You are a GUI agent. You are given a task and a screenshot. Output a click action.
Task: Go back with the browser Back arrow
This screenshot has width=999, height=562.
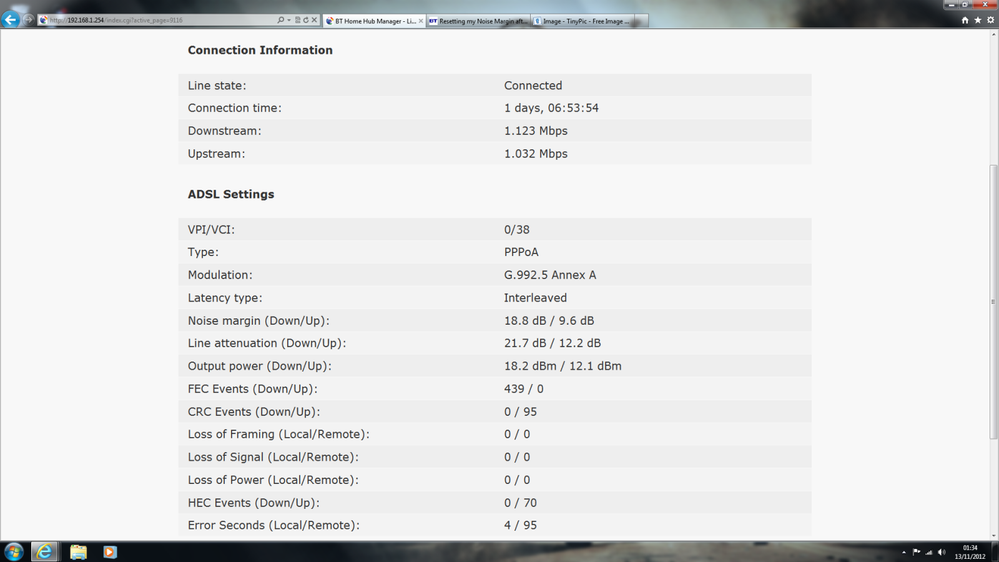[x=10, y=20]
